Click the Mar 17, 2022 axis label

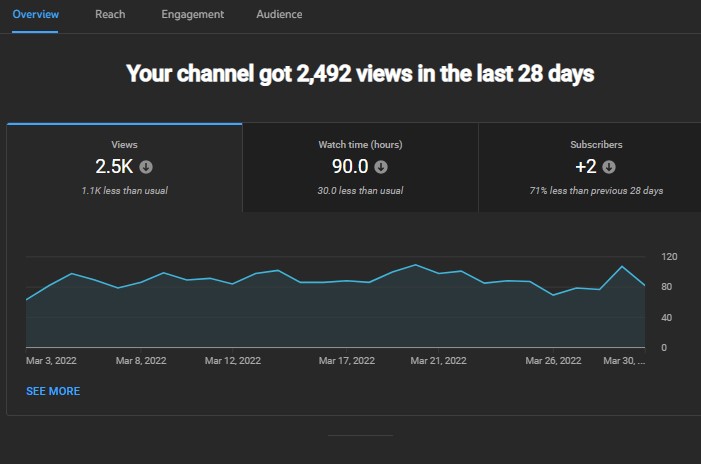coord(346,361)
